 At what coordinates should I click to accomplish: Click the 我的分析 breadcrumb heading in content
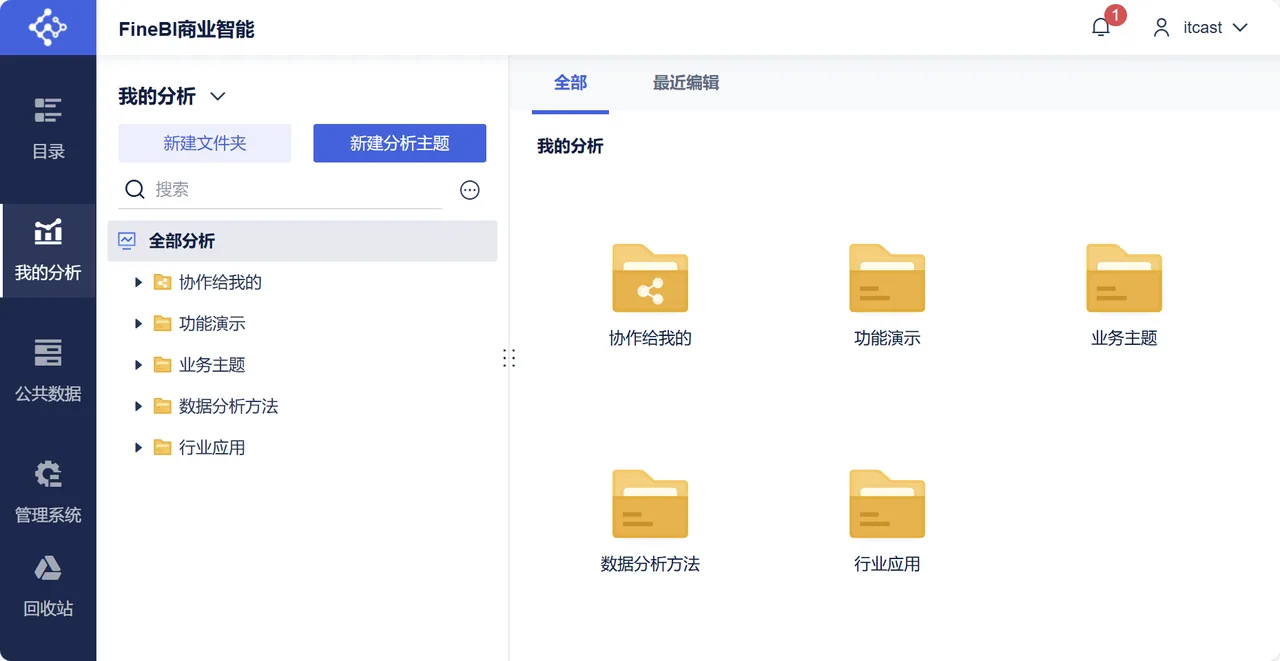pyautogui.click(x=570, y=146)
